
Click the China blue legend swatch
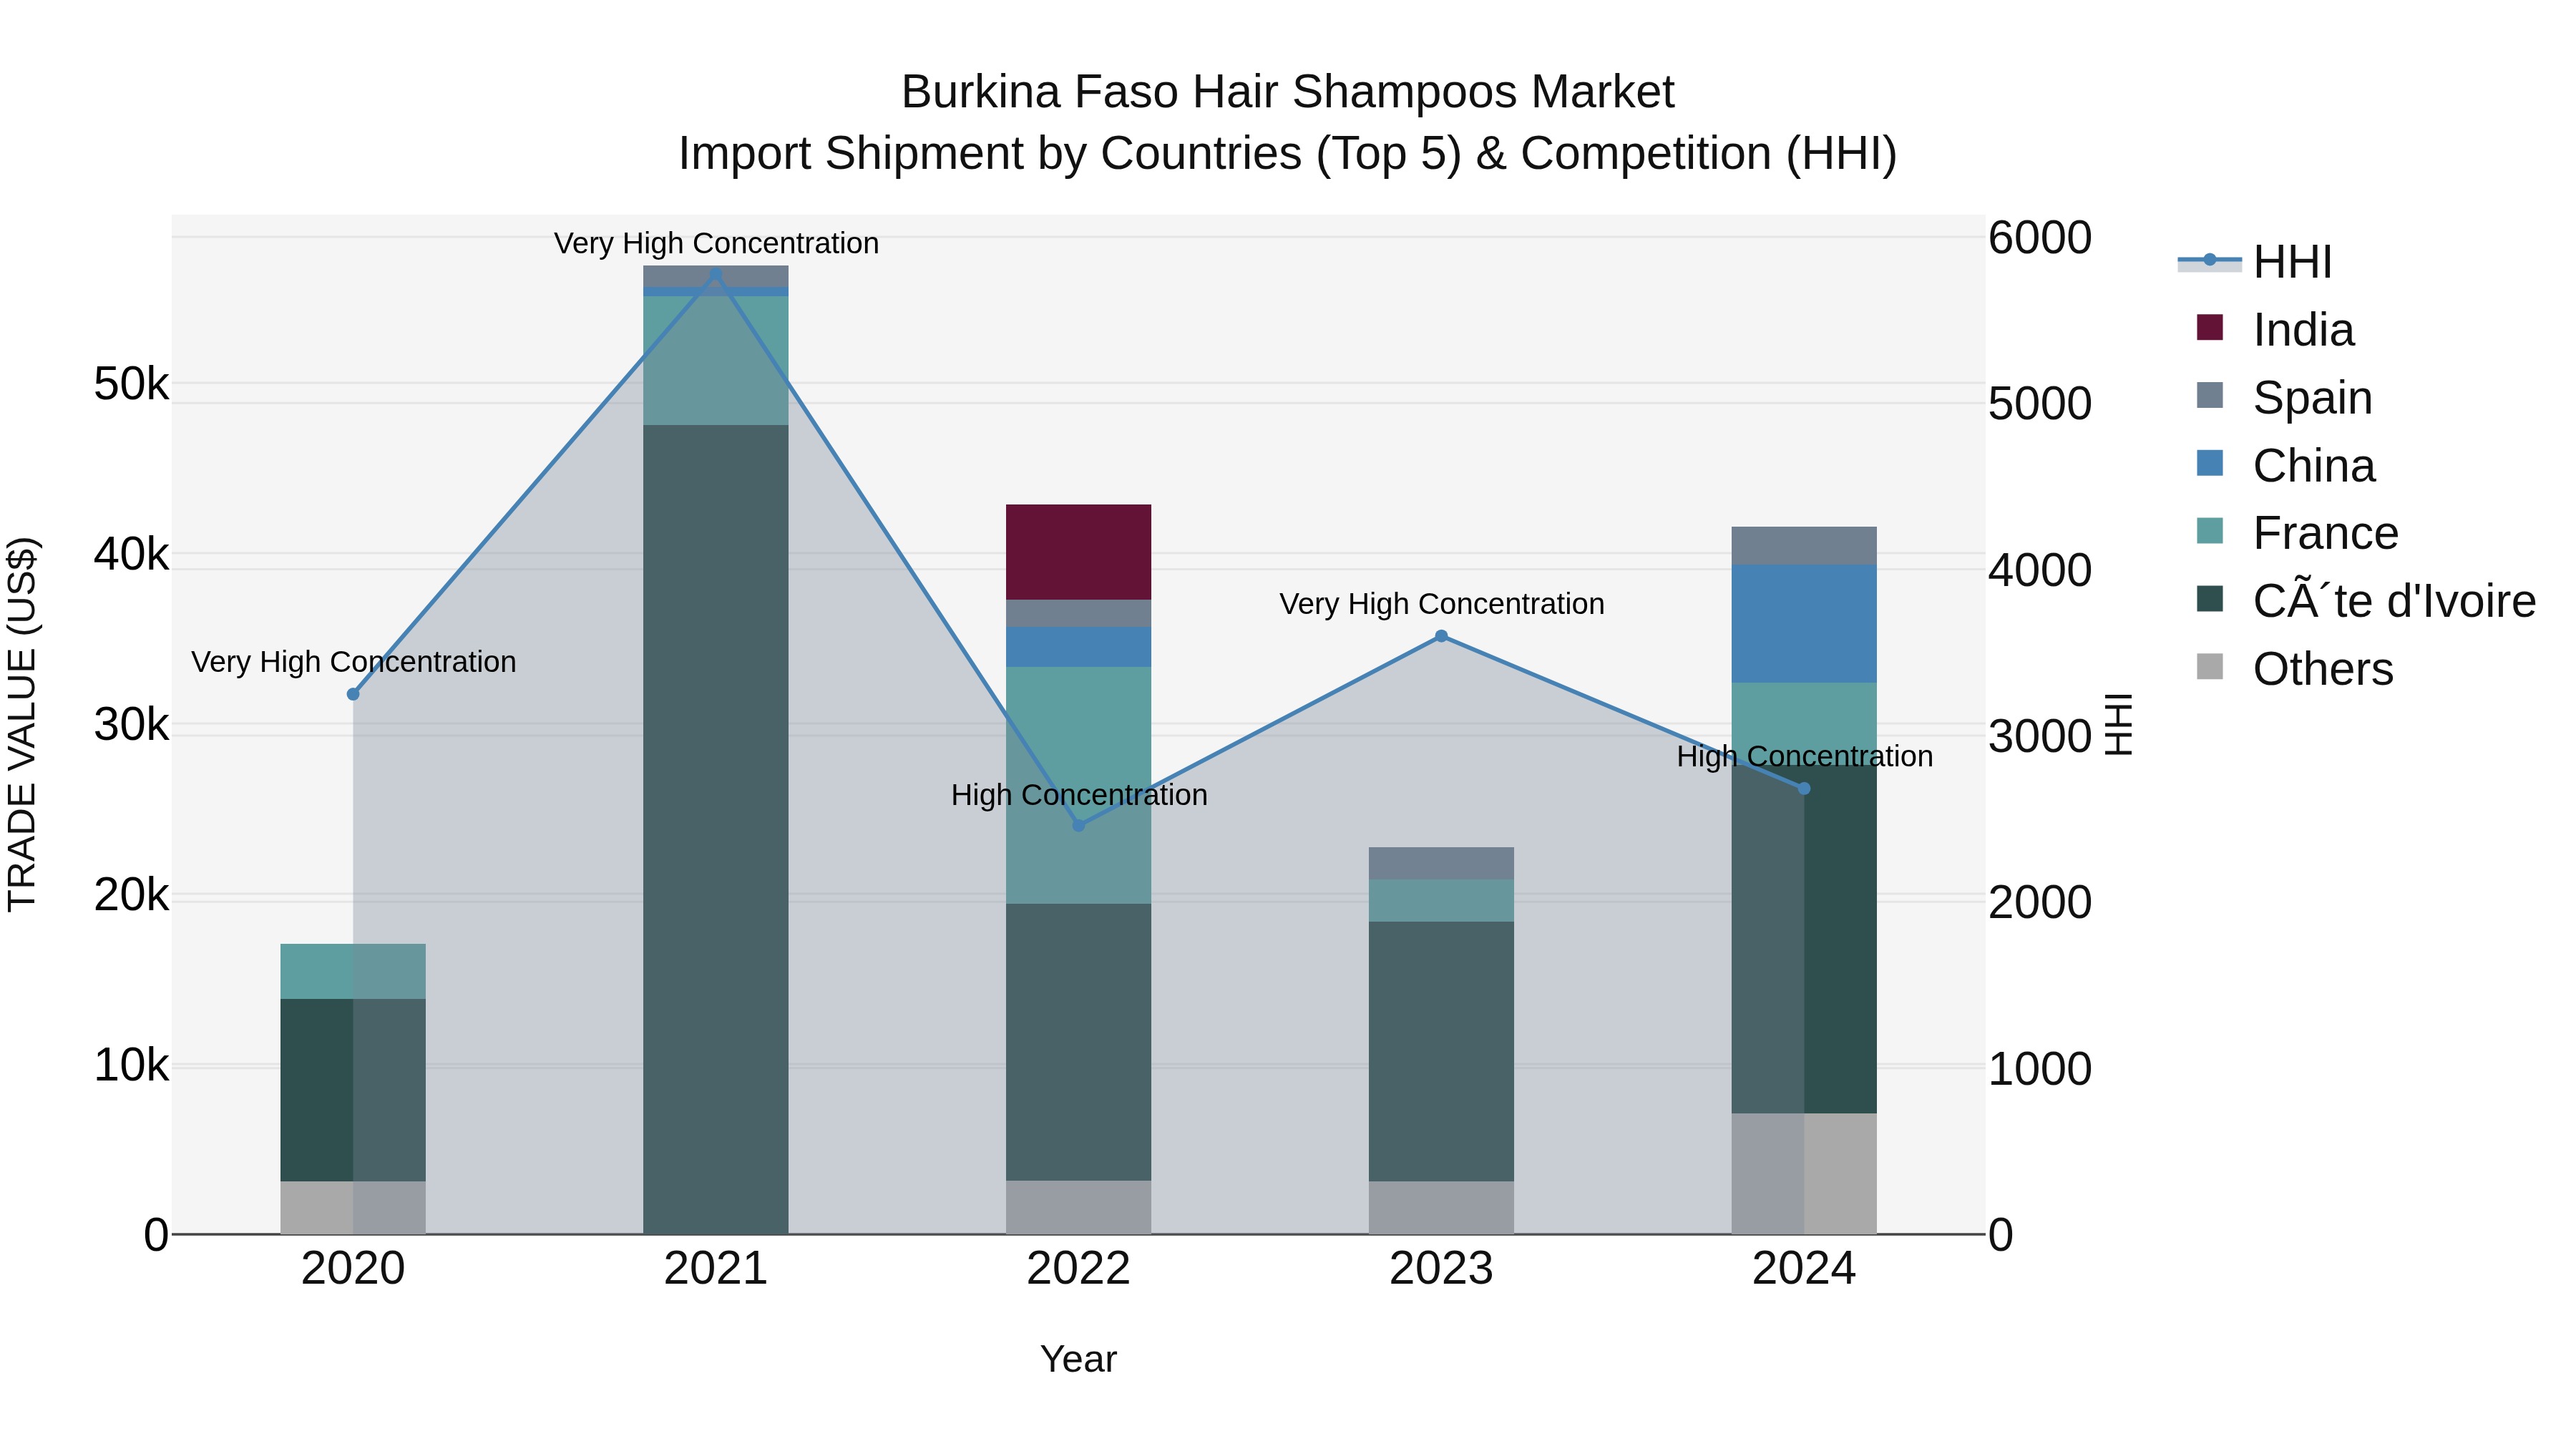click(x=2210, y=464)
